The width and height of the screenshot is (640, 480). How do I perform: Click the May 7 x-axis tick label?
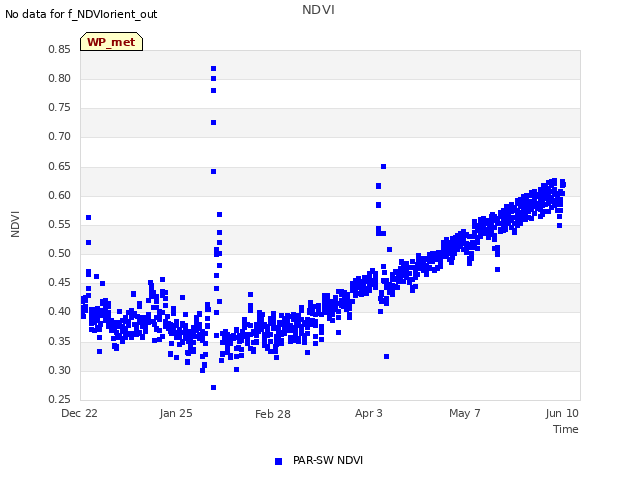(x=465, y=413)
